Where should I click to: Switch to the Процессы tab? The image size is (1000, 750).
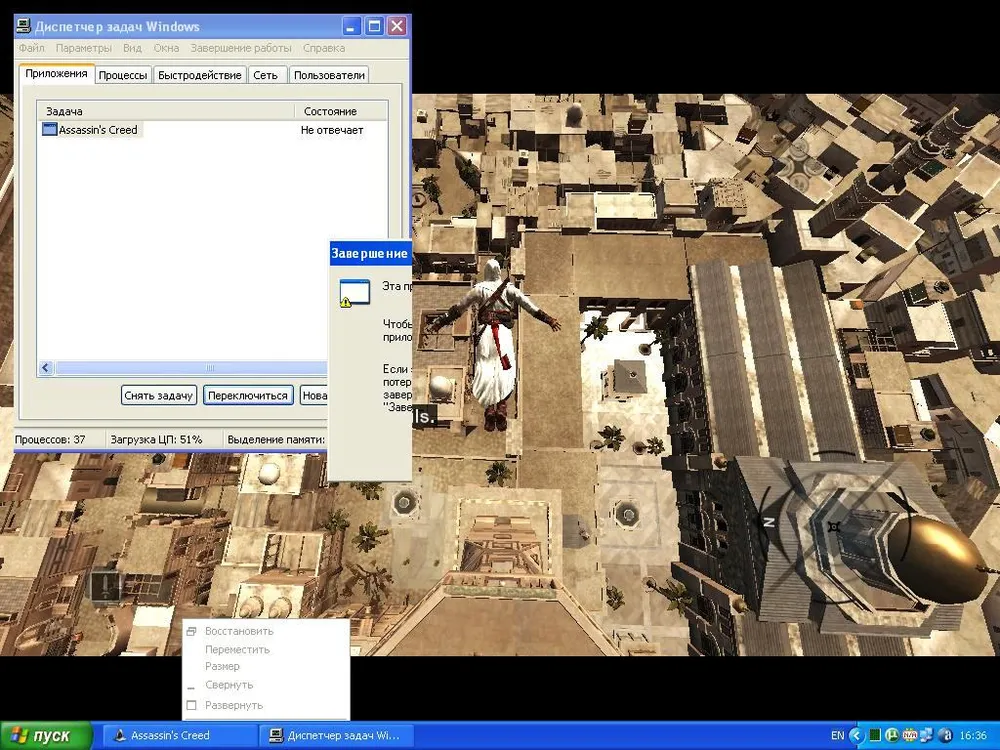pos(123,75)
